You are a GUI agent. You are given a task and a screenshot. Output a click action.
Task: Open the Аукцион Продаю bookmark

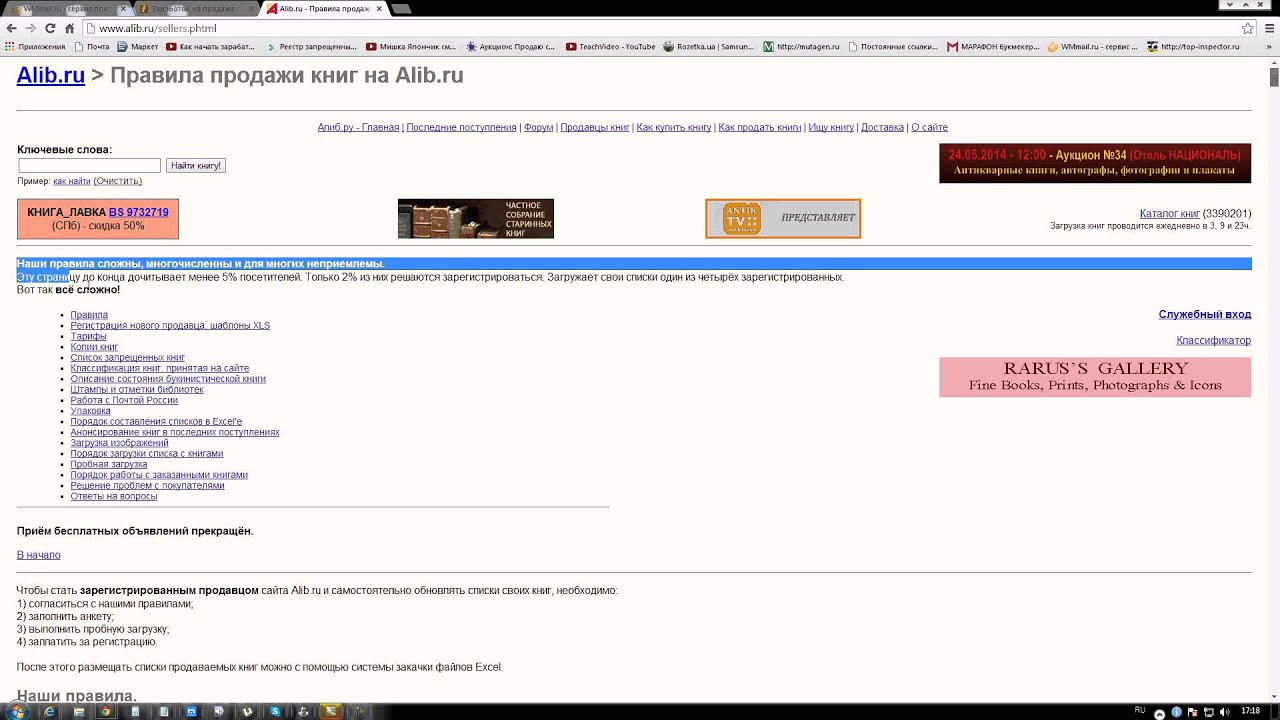[x=510, y=46]
